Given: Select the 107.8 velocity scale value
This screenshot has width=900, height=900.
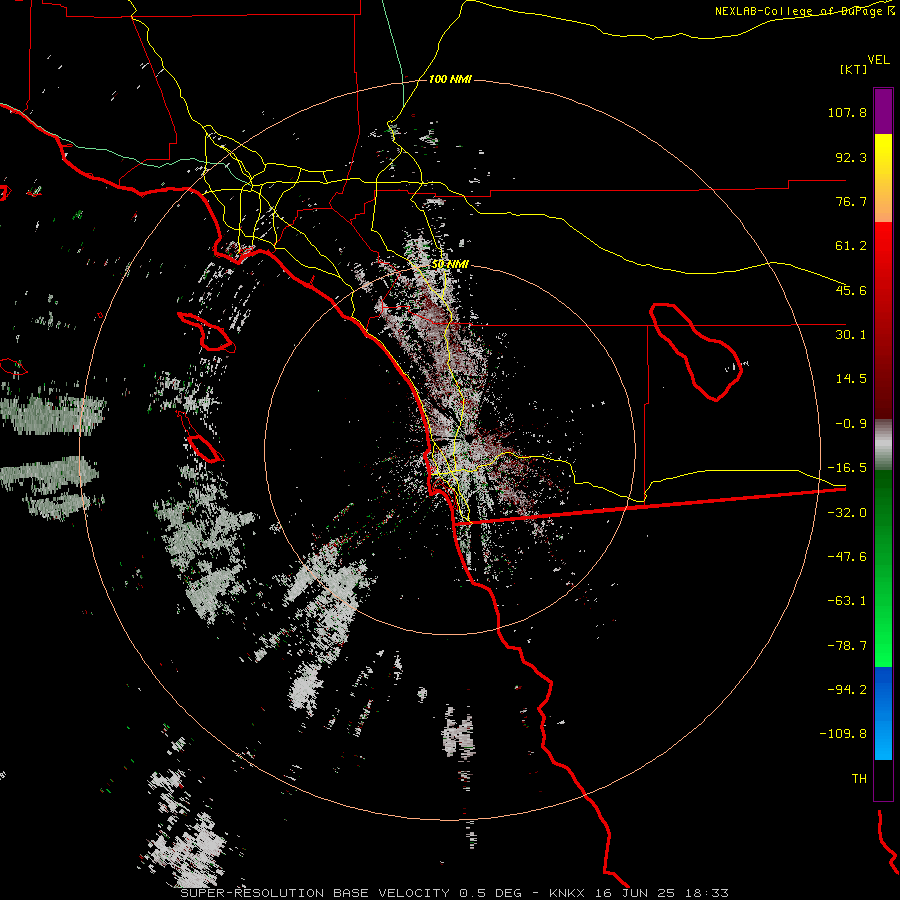Looking at the screenshot, I should pos(847,112).
